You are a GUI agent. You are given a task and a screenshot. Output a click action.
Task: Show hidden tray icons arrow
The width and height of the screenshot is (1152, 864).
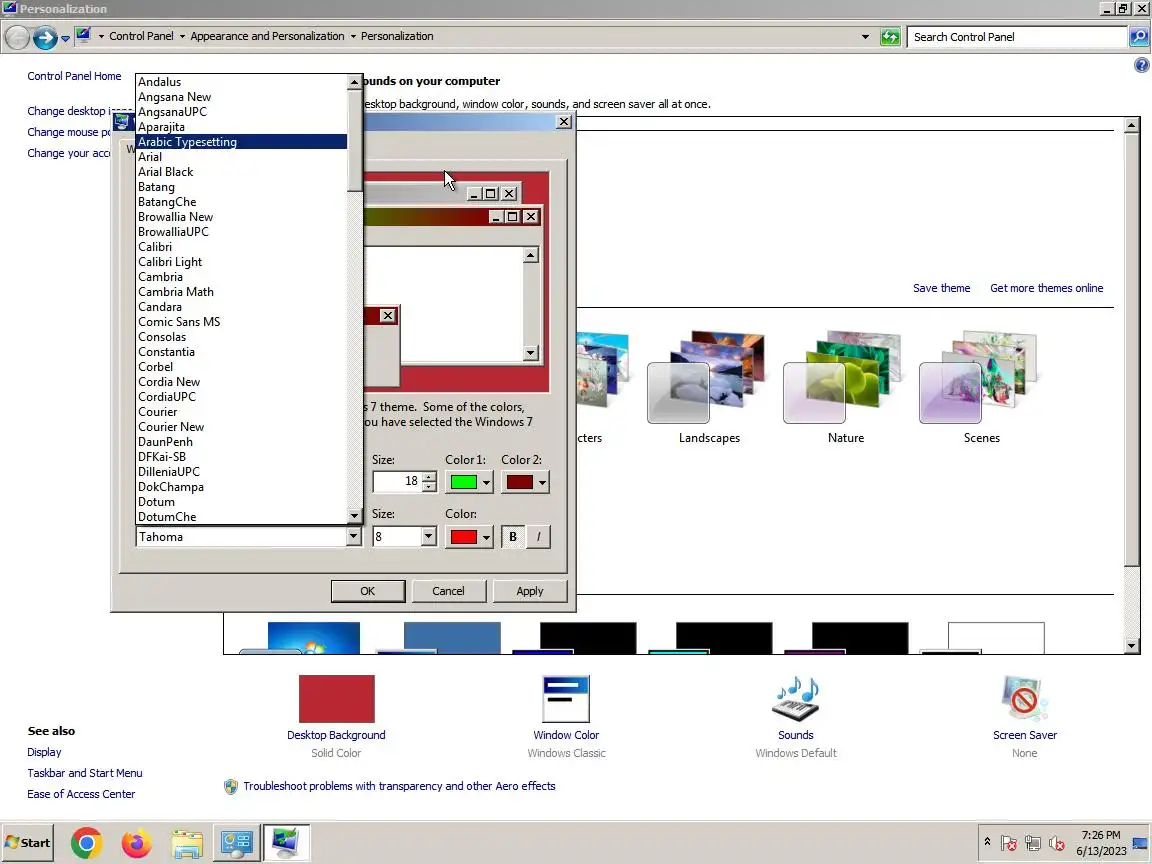point(987,842)
